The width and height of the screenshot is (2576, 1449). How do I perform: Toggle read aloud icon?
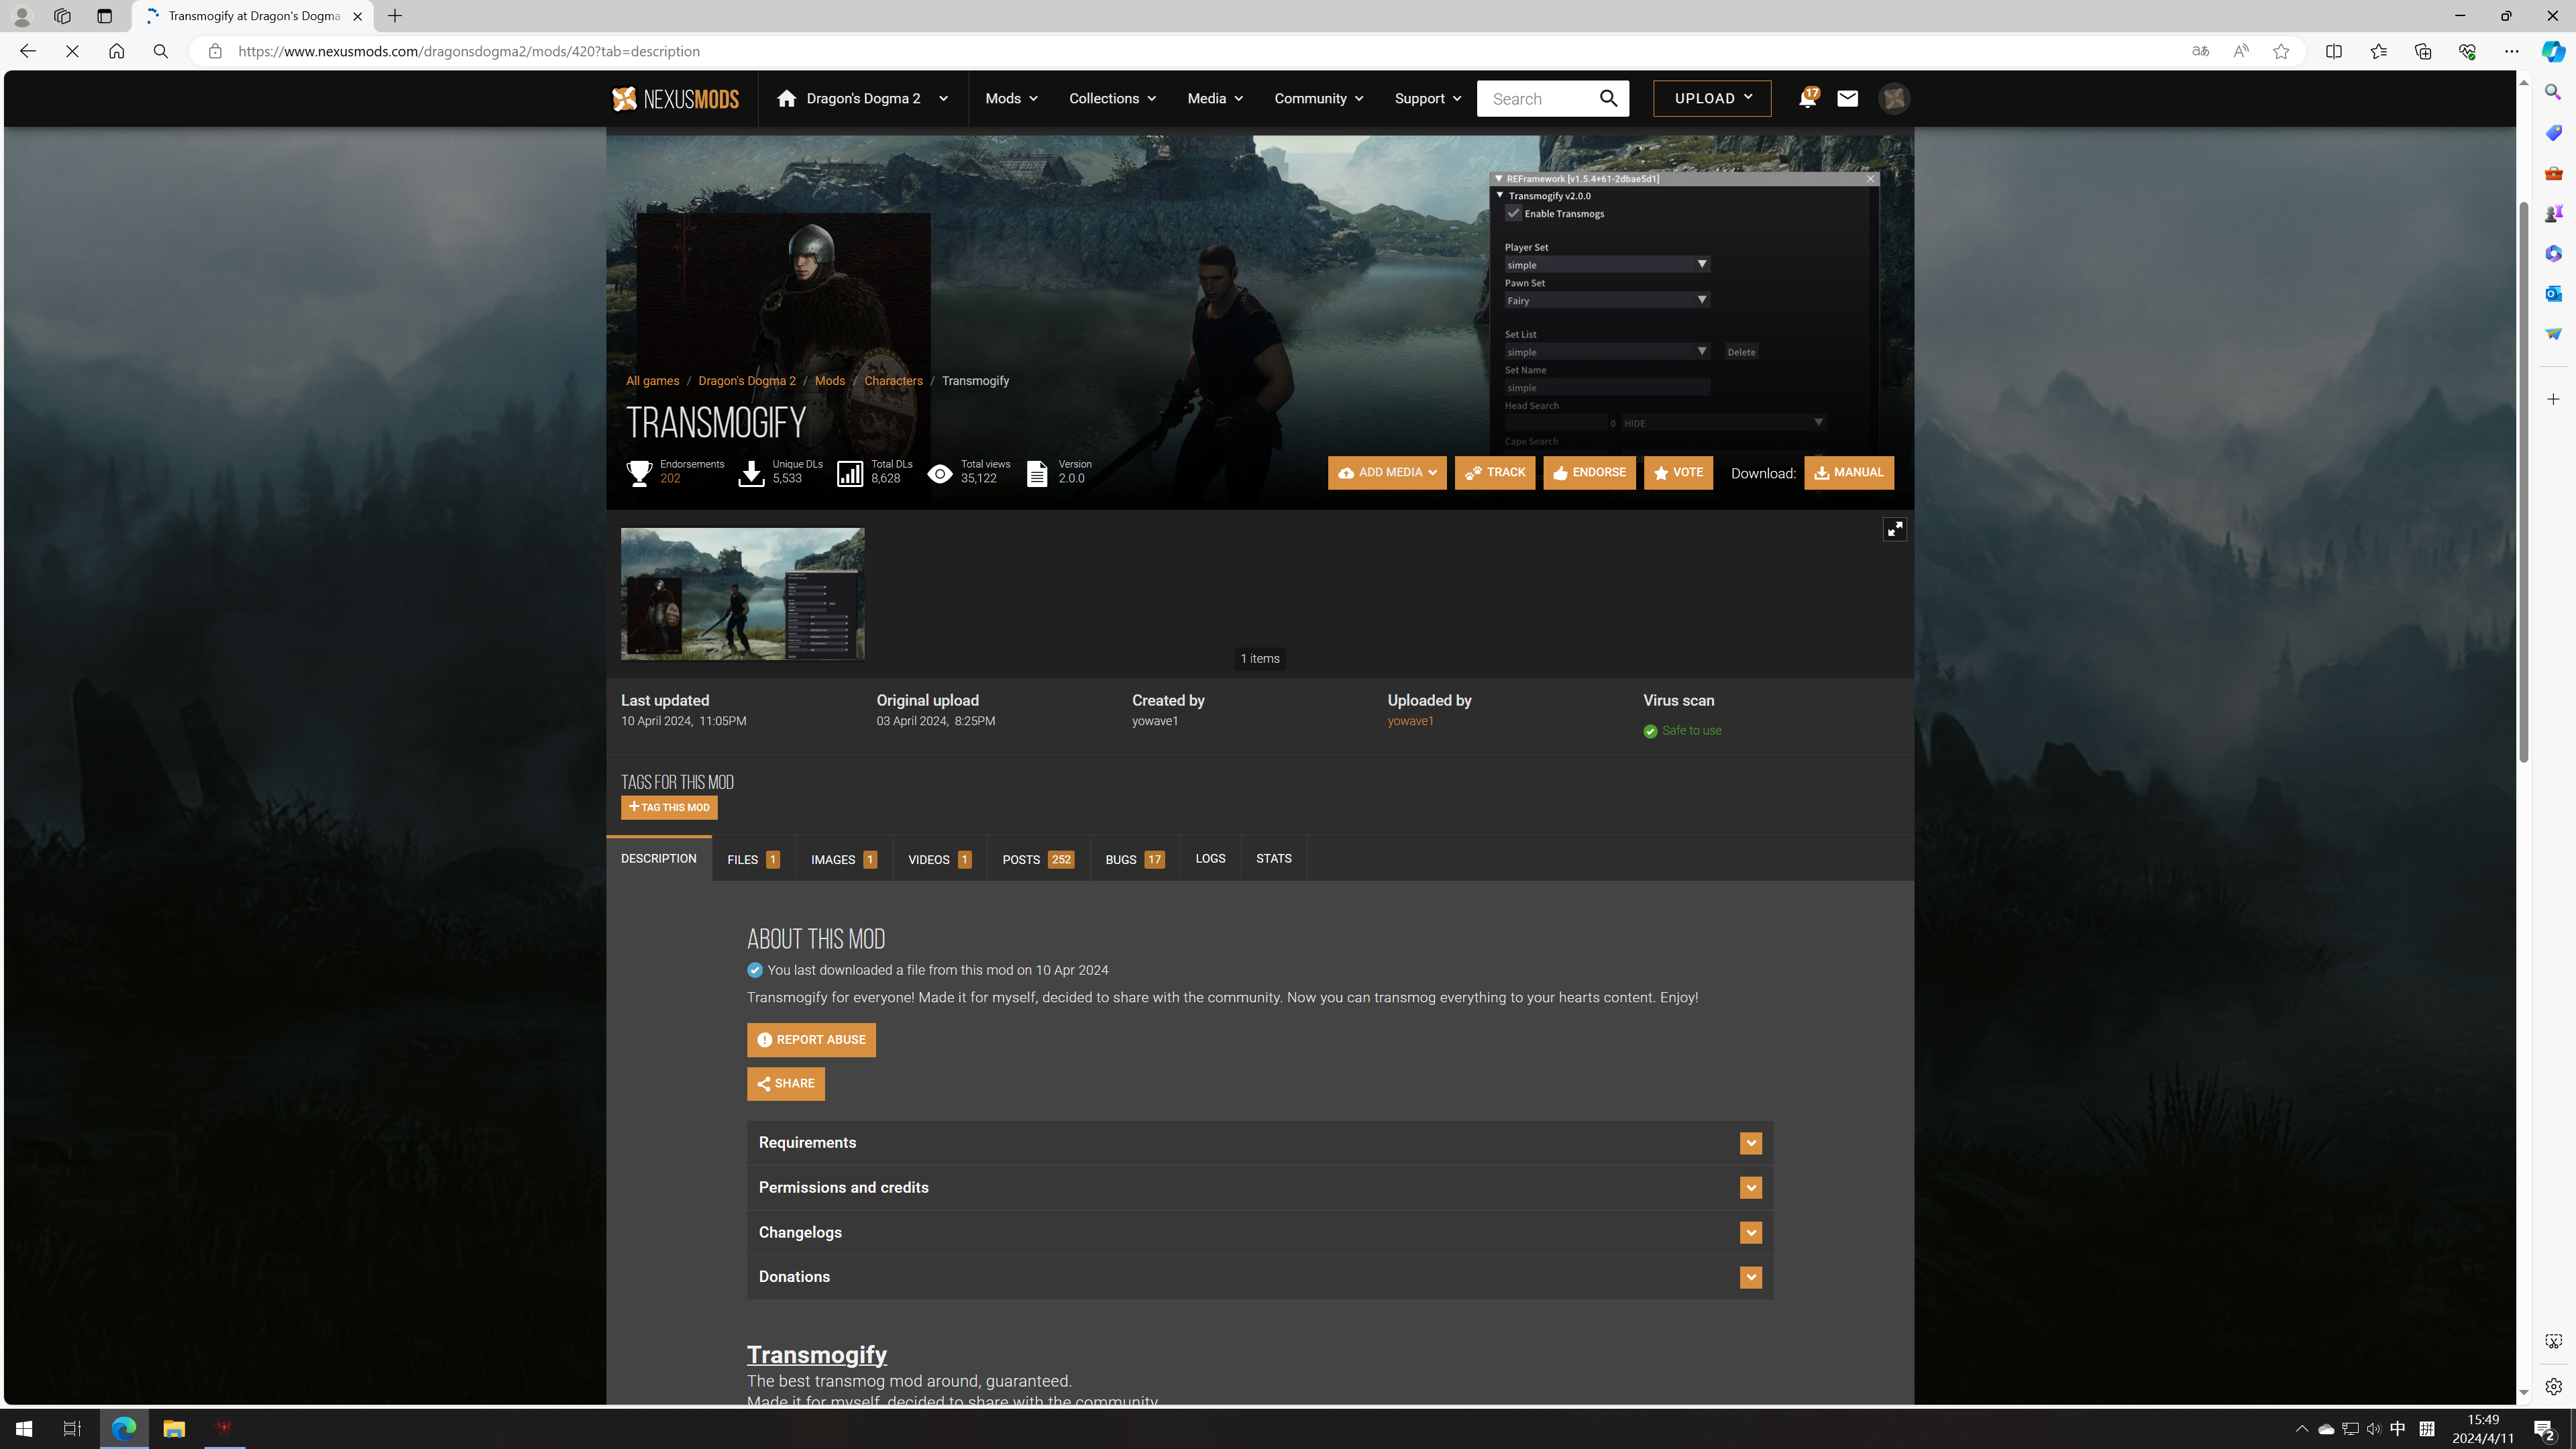point(2240,51)
